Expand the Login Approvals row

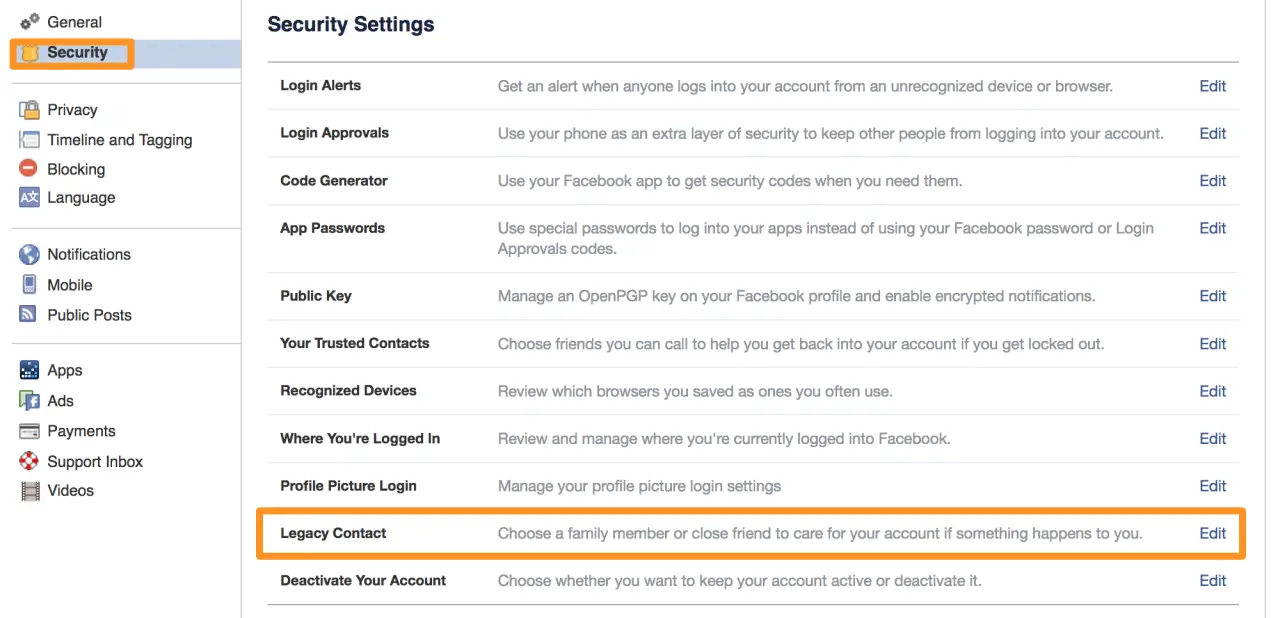point(334,133)
